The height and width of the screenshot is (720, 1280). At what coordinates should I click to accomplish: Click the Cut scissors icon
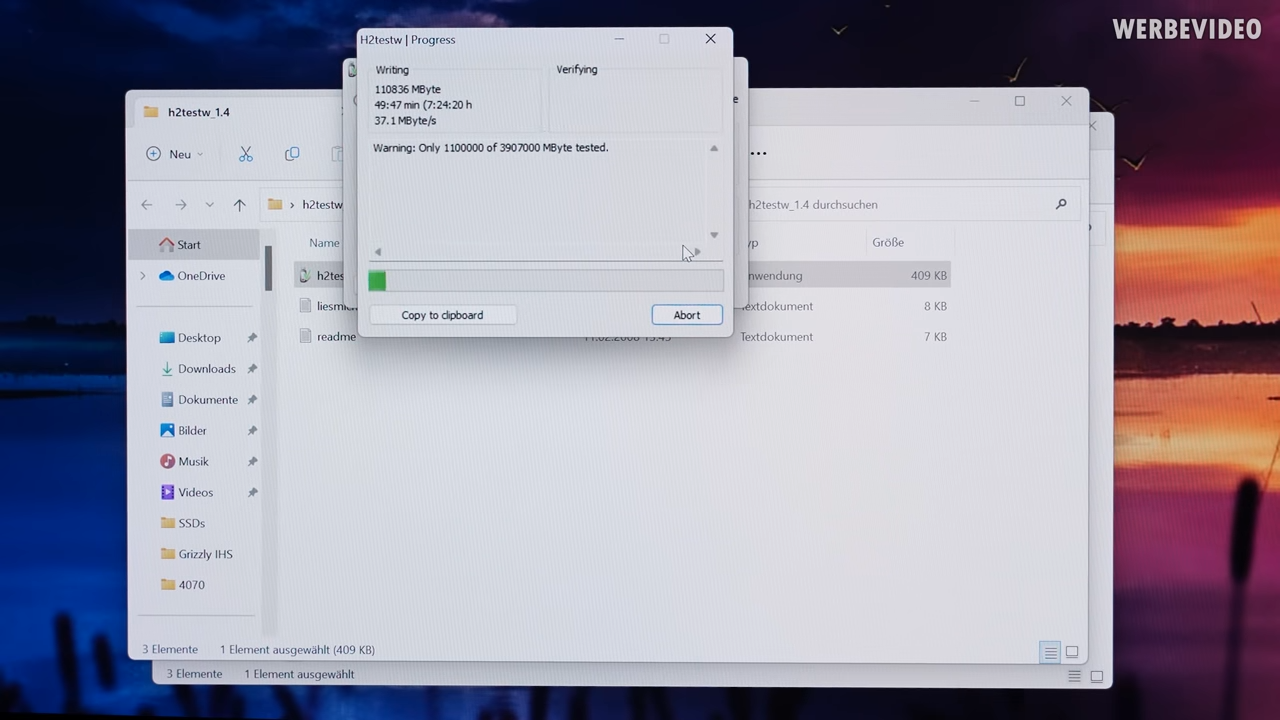[x=245, y=154]
